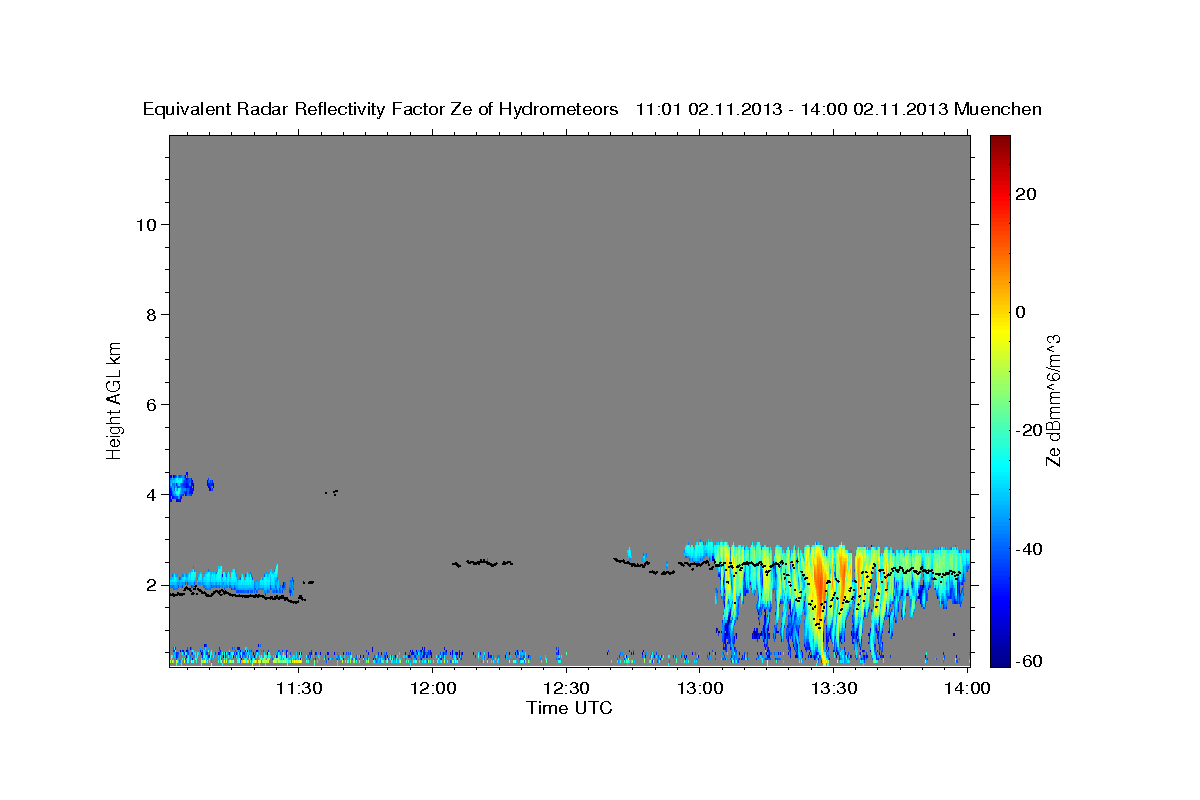This screenshot has height=800, width=1200.
Task: Click the black cloud-base dots near 12:10
Action: [483, 563]
